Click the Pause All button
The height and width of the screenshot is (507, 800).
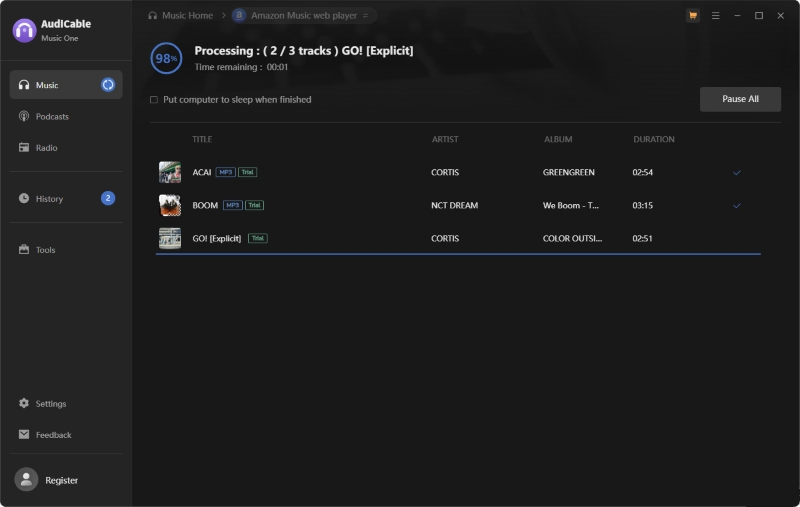[x=740, y=99]
